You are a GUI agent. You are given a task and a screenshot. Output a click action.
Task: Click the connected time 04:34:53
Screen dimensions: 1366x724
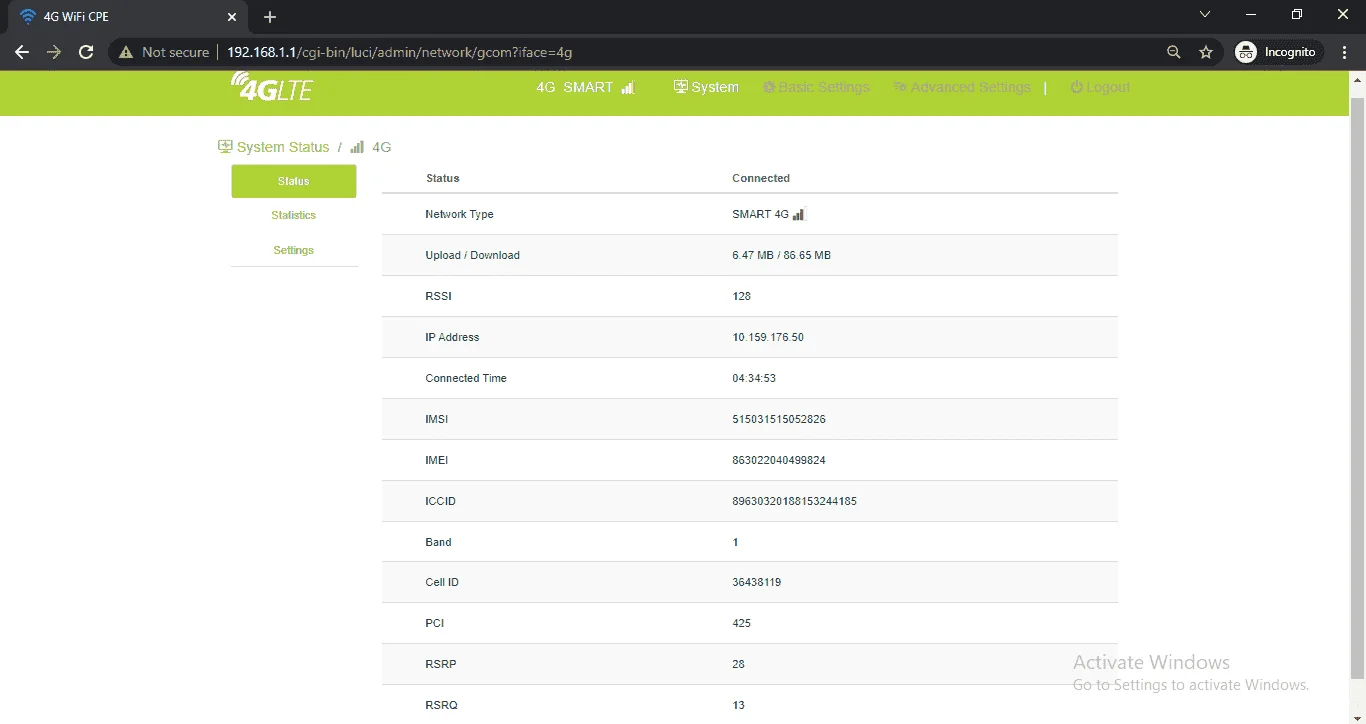point(754,378)
